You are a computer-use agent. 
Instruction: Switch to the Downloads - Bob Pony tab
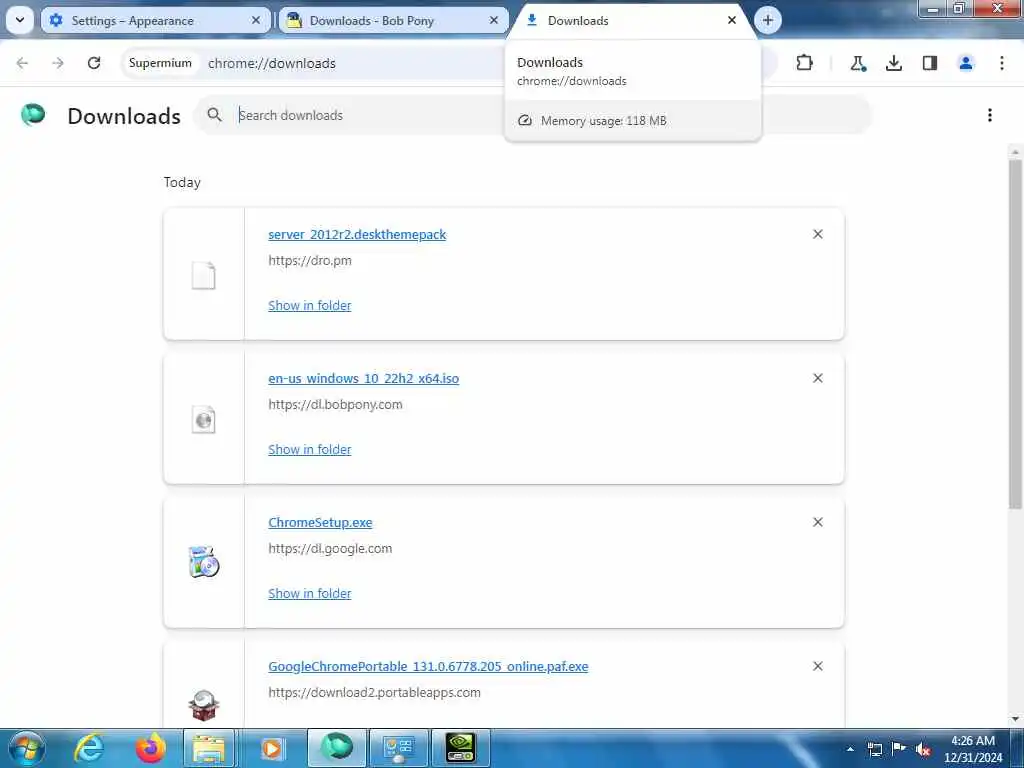393,20
